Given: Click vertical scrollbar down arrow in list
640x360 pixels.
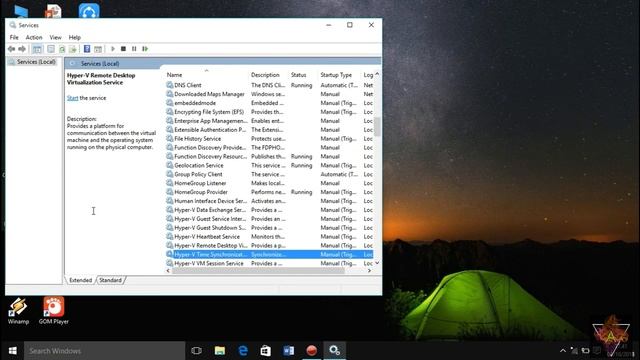Looking at the screenshot, I should tap(377, 263).
